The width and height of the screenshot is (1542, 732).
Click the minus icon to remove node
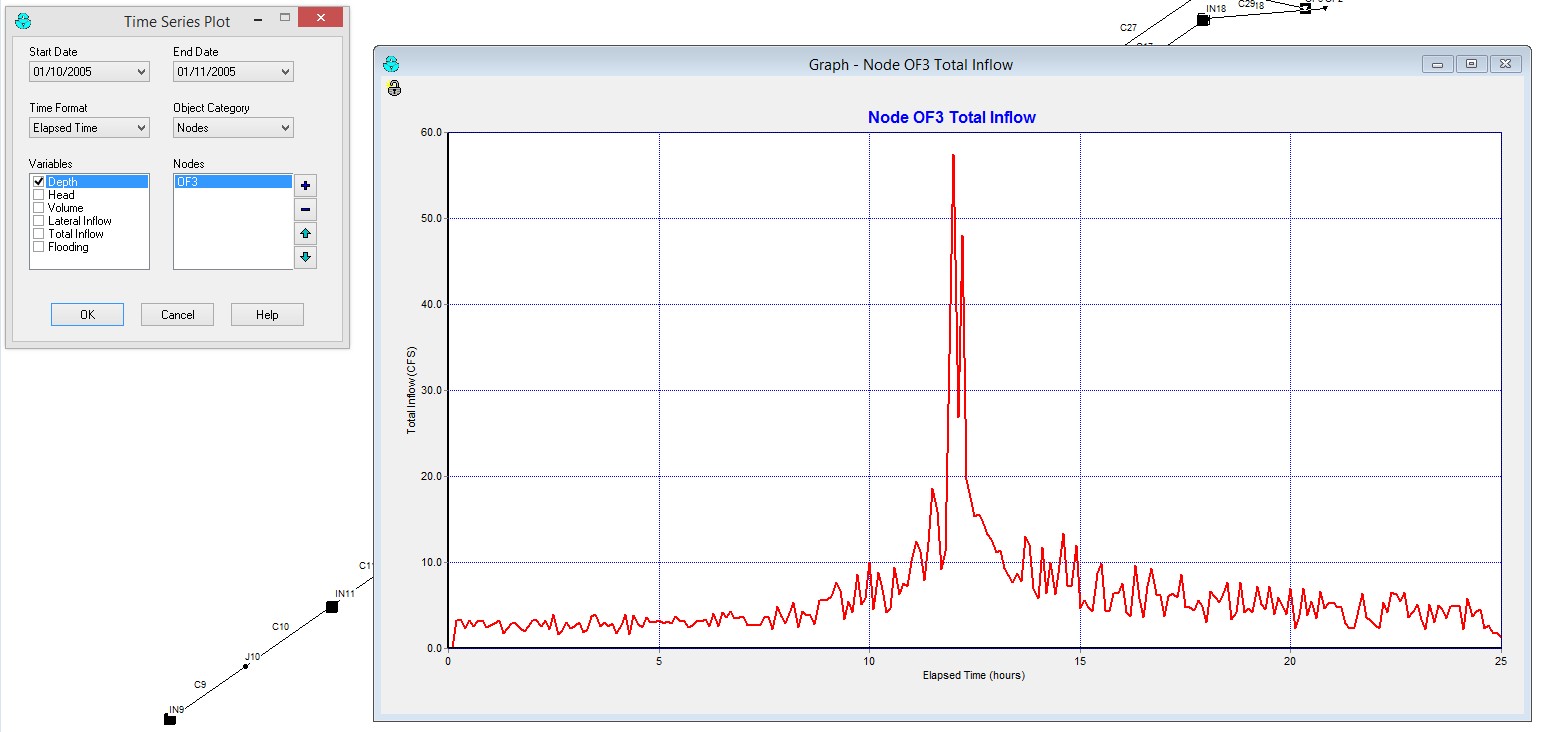click(306, 210)
